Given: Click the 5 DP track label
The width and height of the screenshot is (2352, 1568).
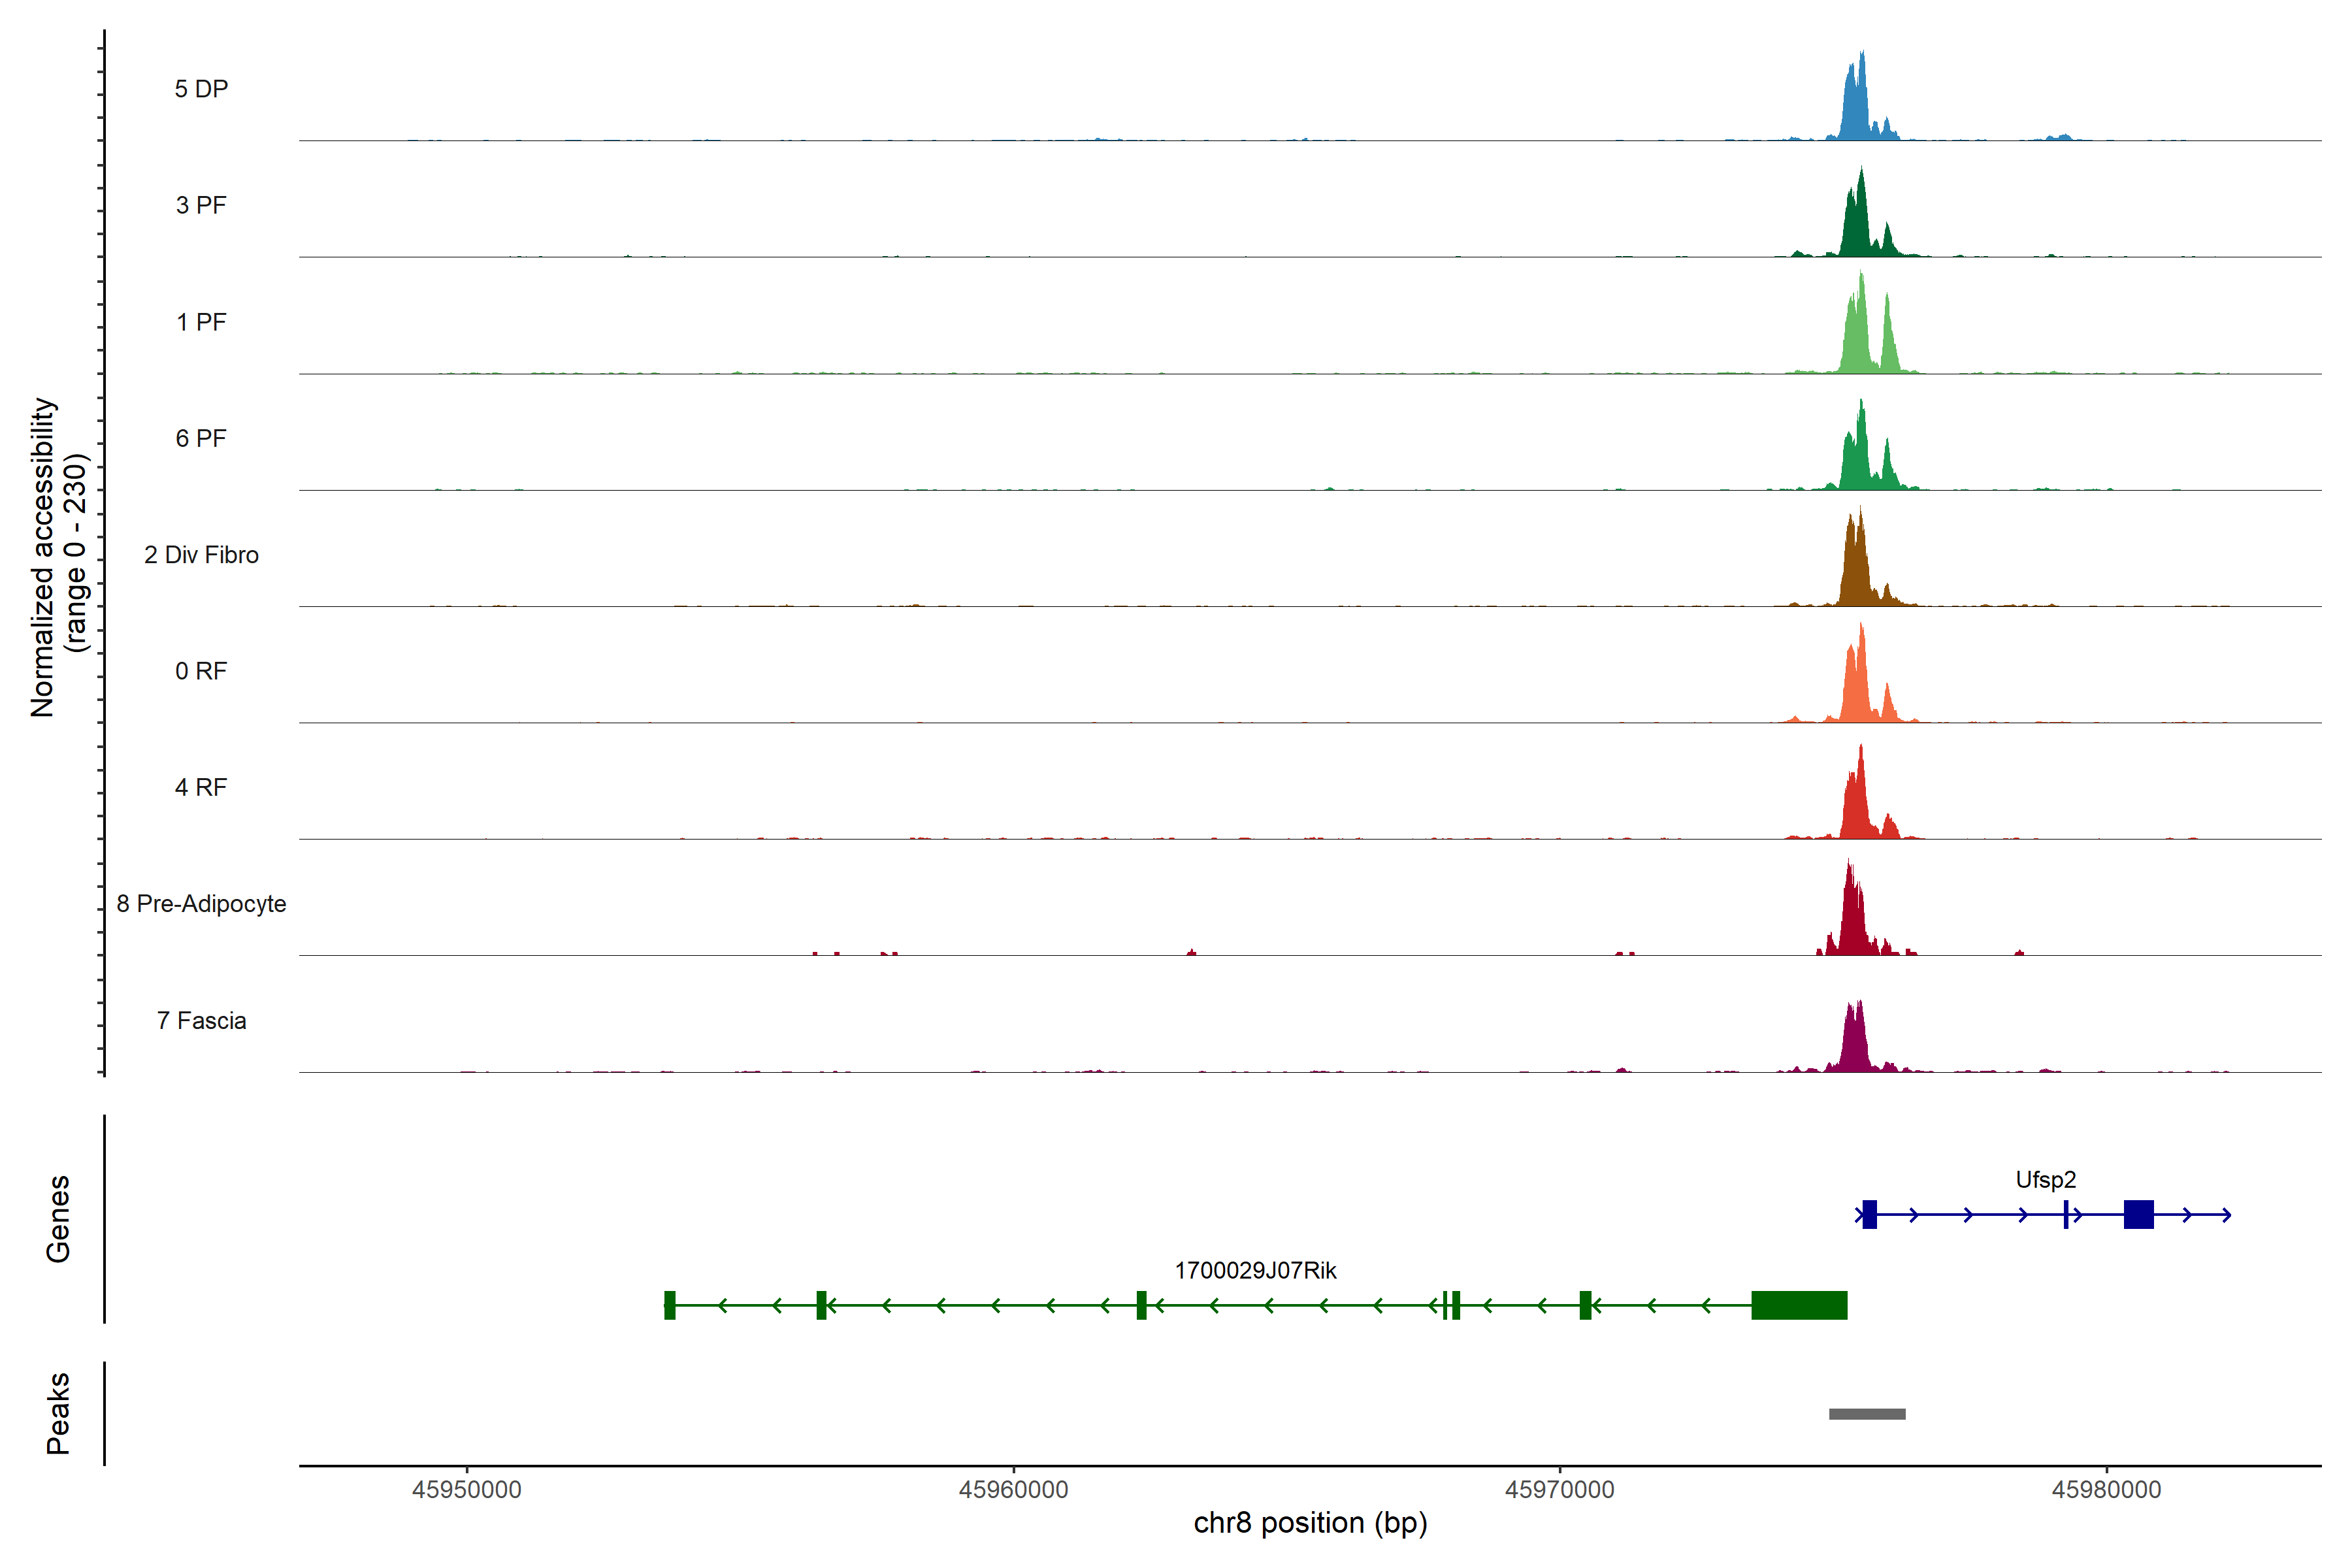Looking at the screenshot, I should [201, 89].
